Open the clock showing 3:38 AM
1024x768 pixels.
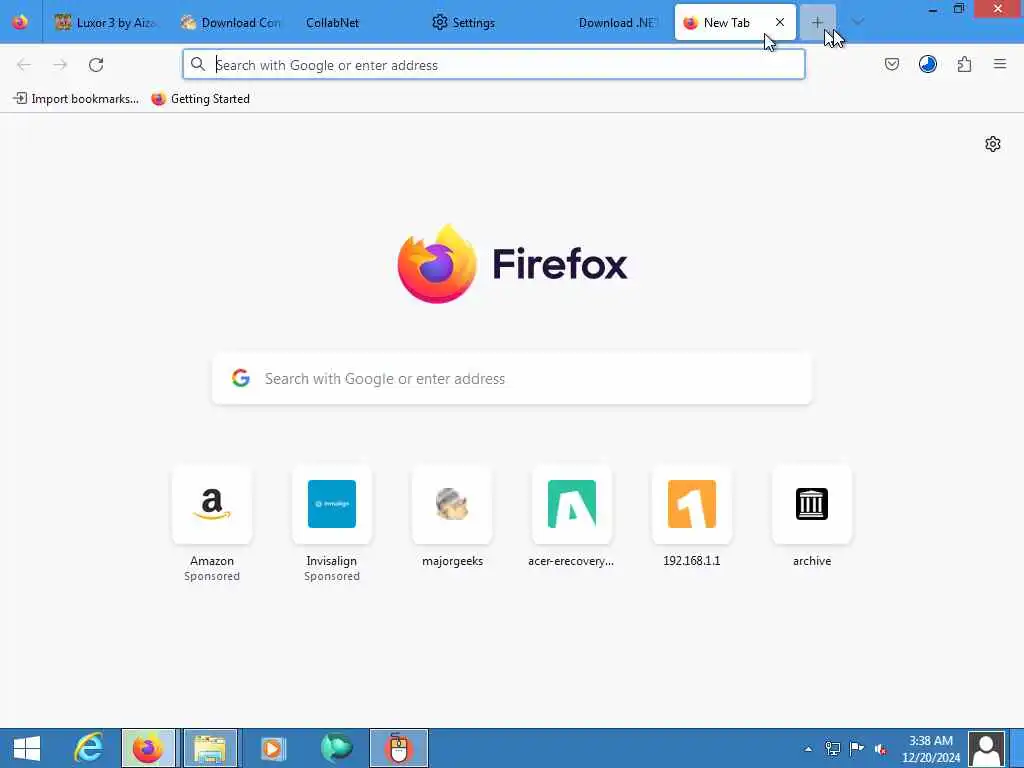click(x=931, y=749)
